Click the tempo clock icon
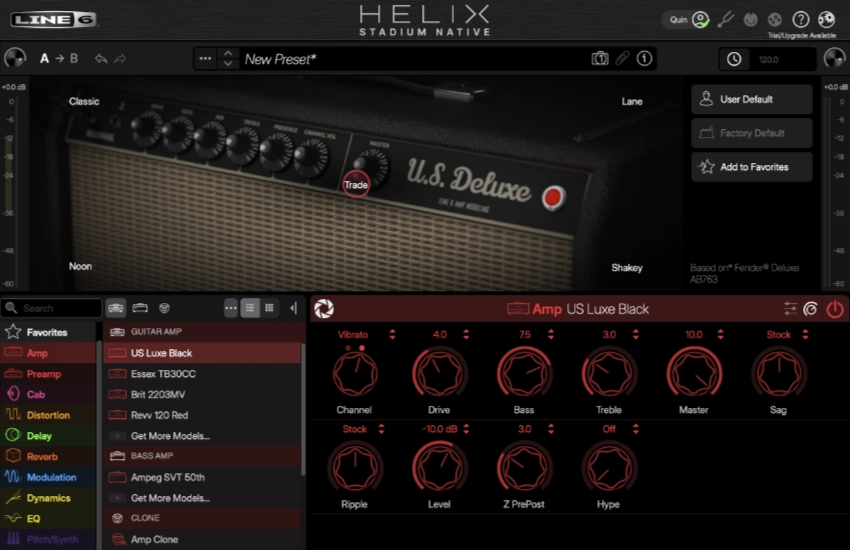 point(734,59)
